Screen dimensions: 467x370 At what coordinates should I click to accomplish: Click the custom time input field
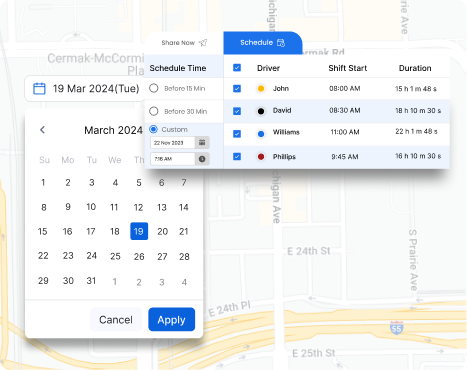tap(172, 159)
